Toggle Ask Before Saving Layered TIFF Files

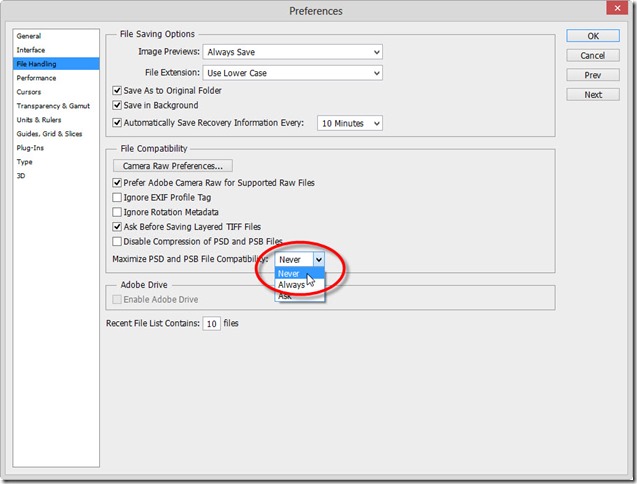tap(117, 227)
